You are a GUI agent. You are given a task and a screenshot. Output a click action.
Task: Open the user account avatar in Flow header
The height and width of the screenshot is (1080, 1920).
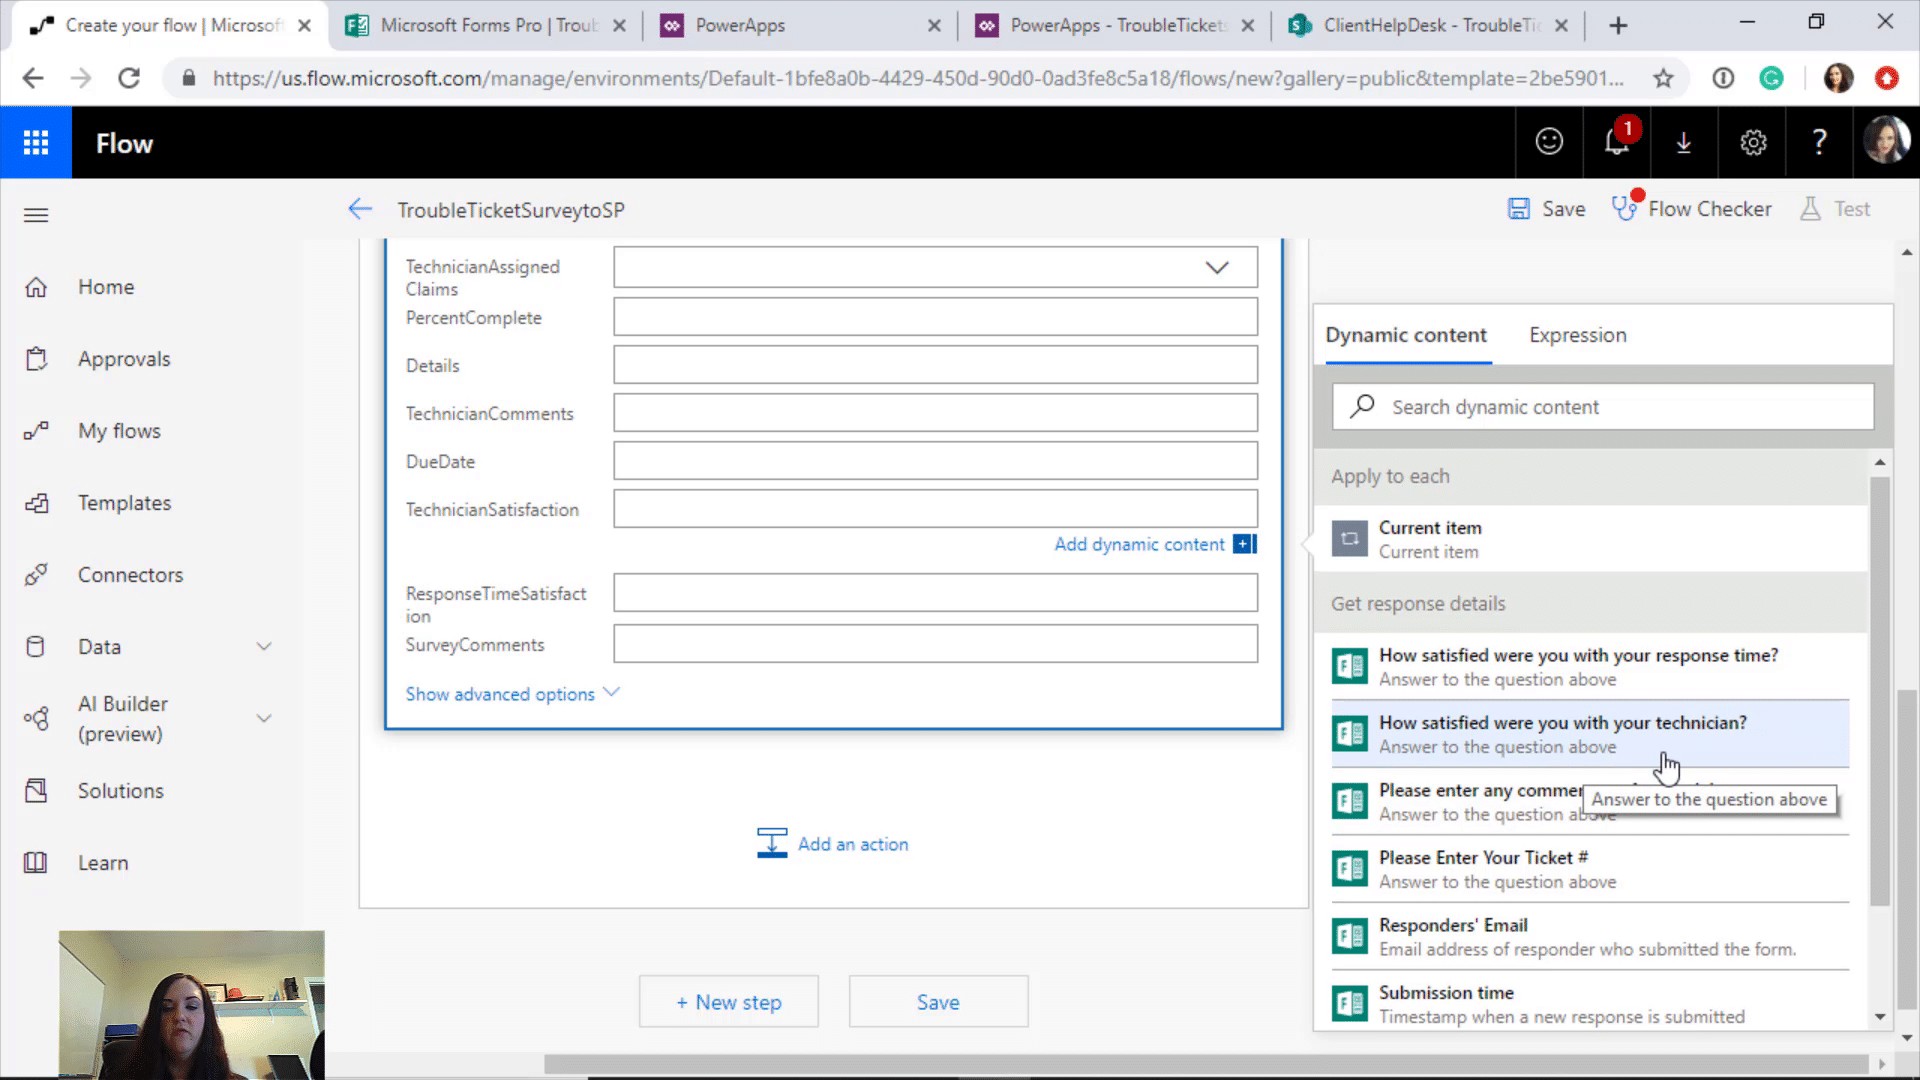pos(1886,141)
